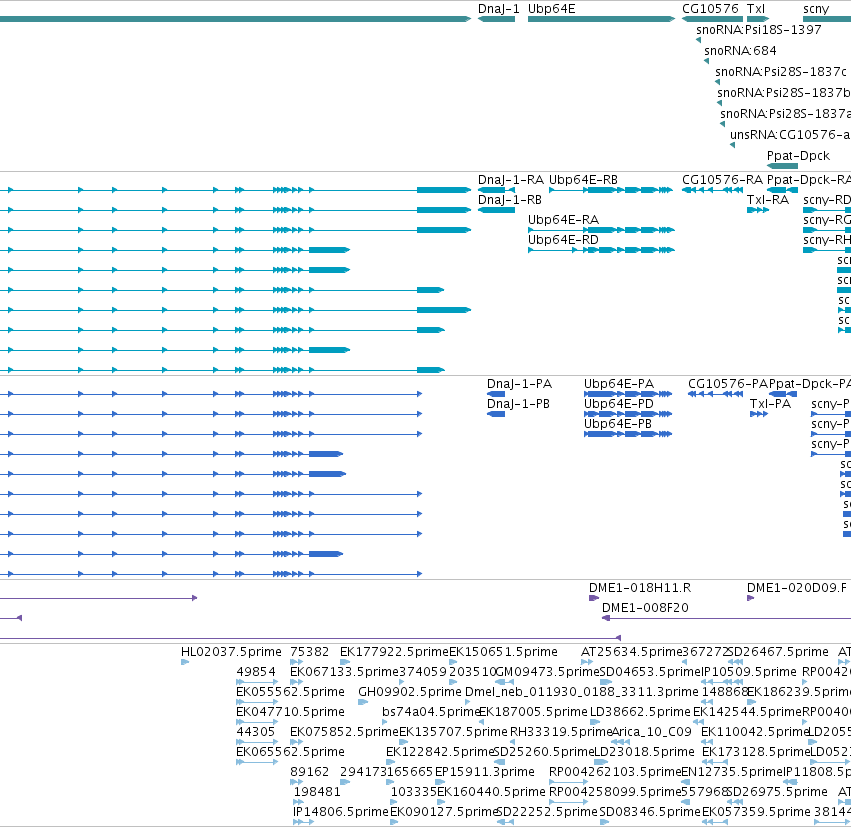This screenshot has height=827, width=851.
Task: Click the unsRNA:CG10576-a label
Action: pyautogui.click(x=790, y=135)
